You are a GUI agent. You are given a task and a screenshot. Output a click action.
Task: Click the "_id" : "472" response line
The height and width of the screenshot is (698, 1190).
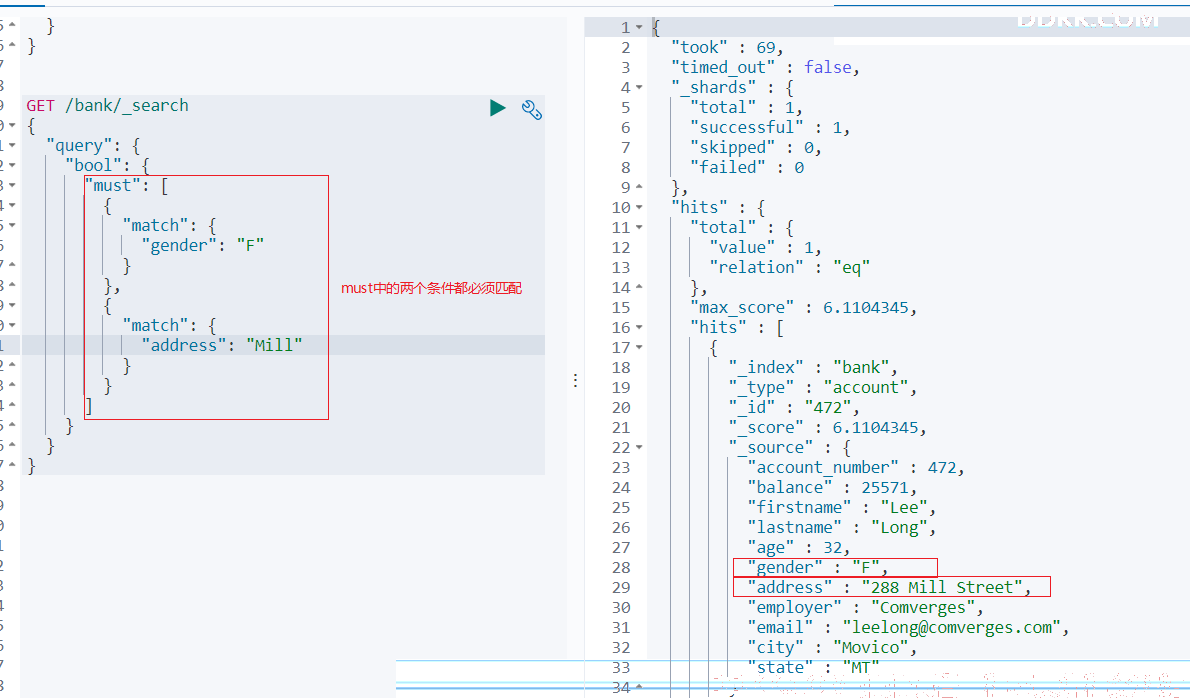pos(794,407)
